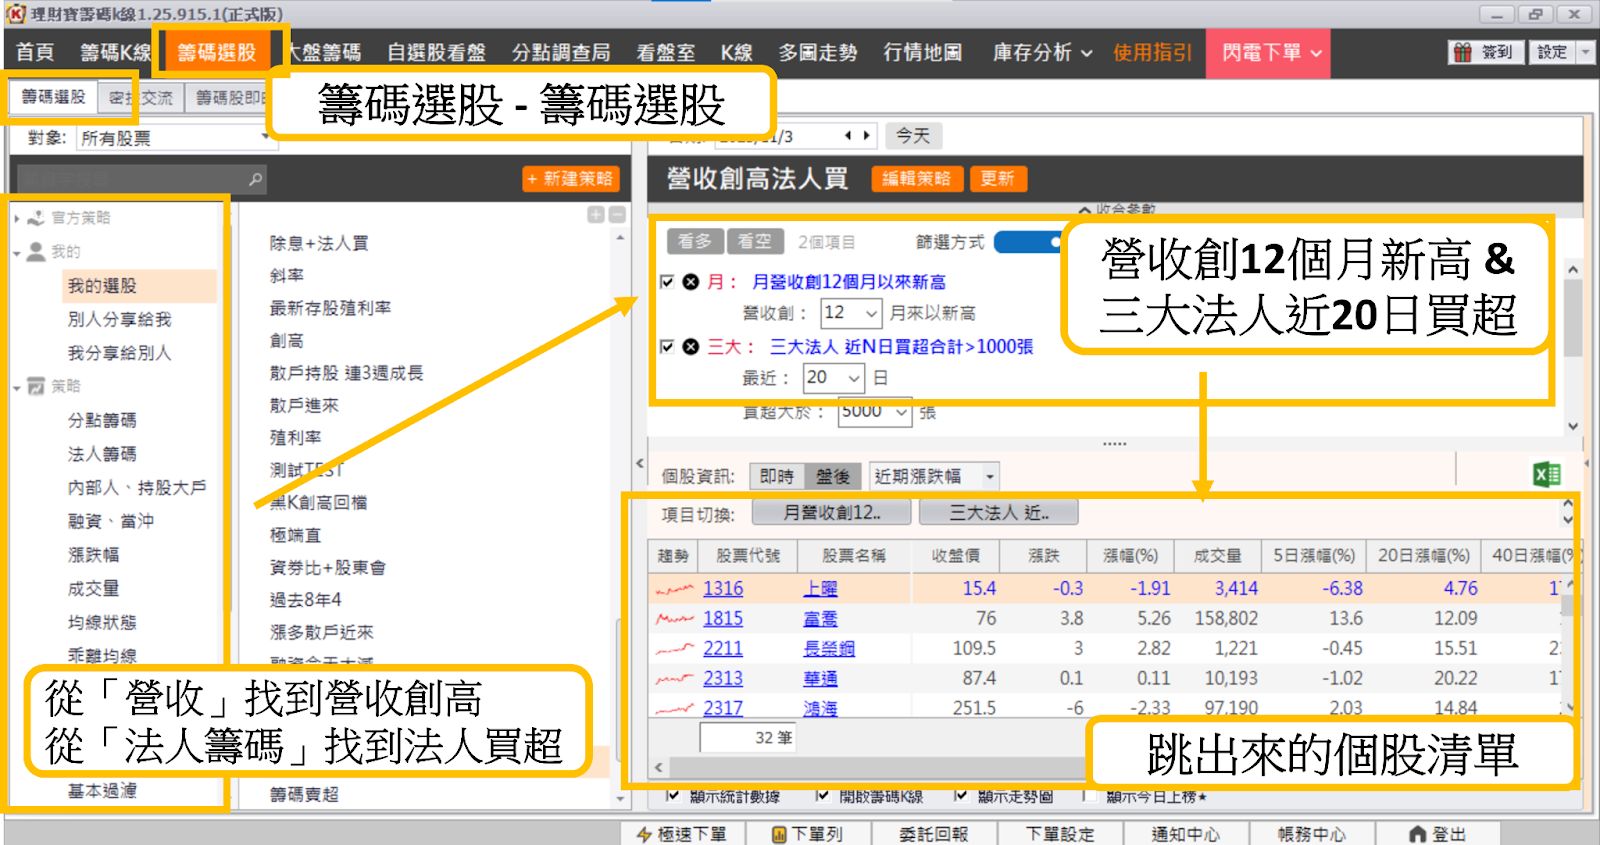Image resolution: width=1600 pixels, height=845 pixels.
Task: Open 下單列 via its chart icon
Action: pyautogui.click(x=779, y=834)
